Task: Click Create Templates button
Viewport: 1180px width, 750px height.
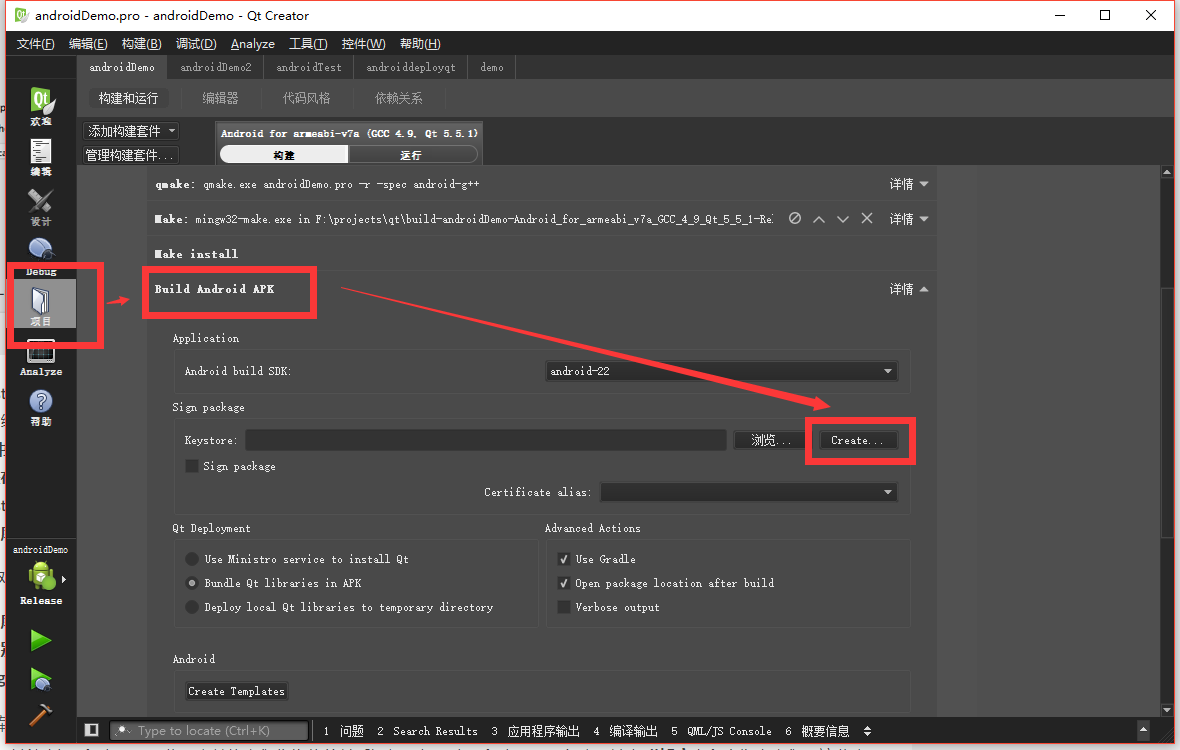Action: 236,691
